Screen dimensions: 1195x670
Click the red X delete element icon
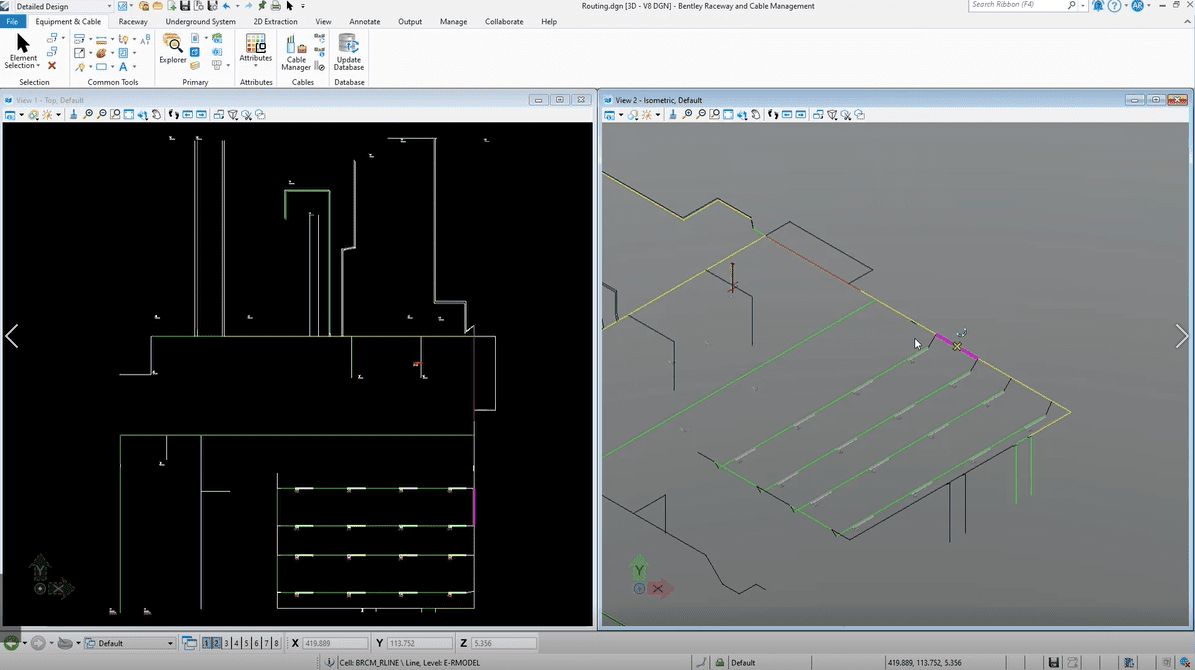pyautogui.click(x=52, y=66)
